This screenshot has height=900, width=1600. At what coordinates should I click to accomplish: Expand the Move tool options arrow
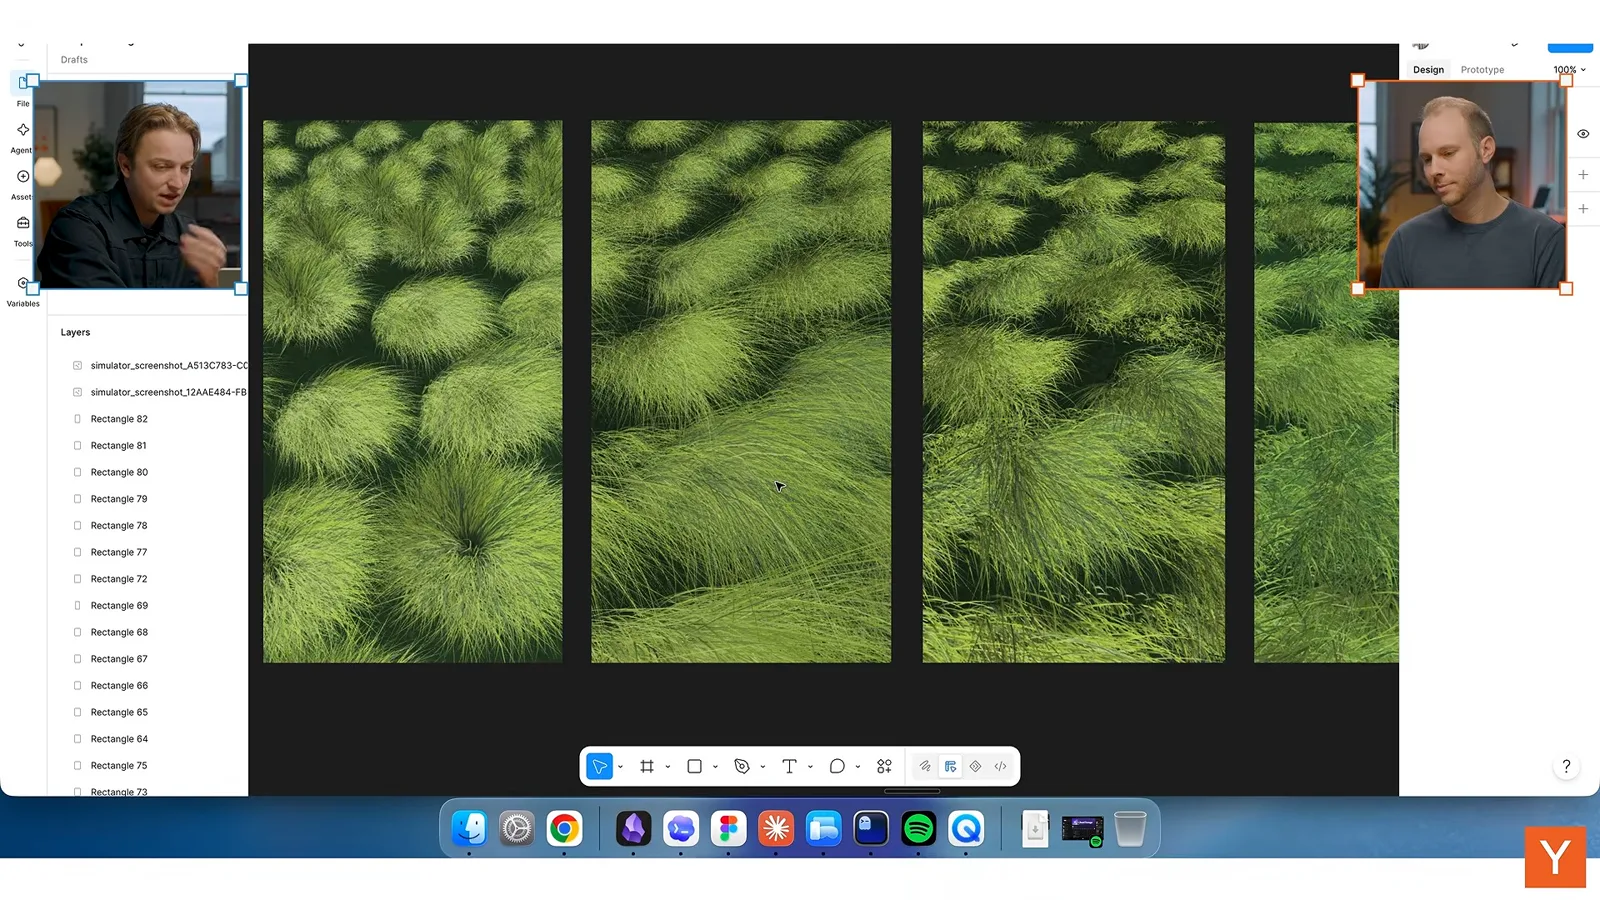620,767
